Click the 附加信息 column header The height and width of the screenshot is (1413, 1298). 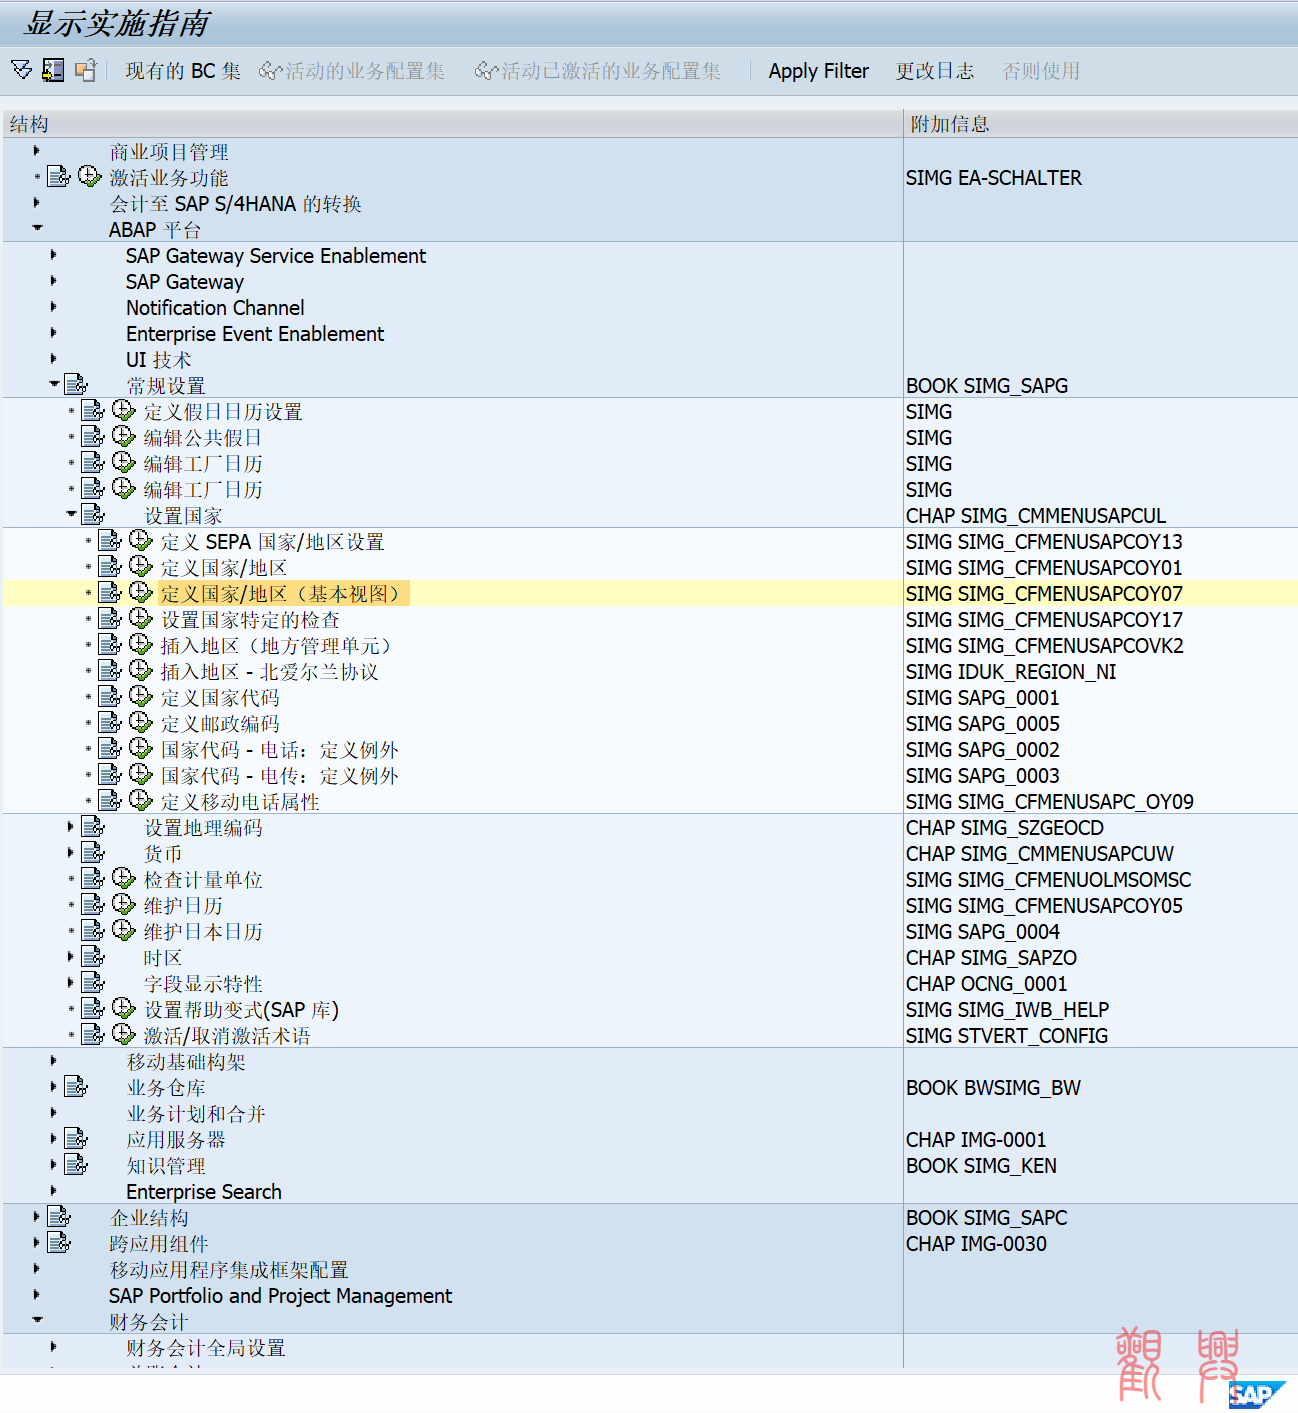tap(1101, 124)
